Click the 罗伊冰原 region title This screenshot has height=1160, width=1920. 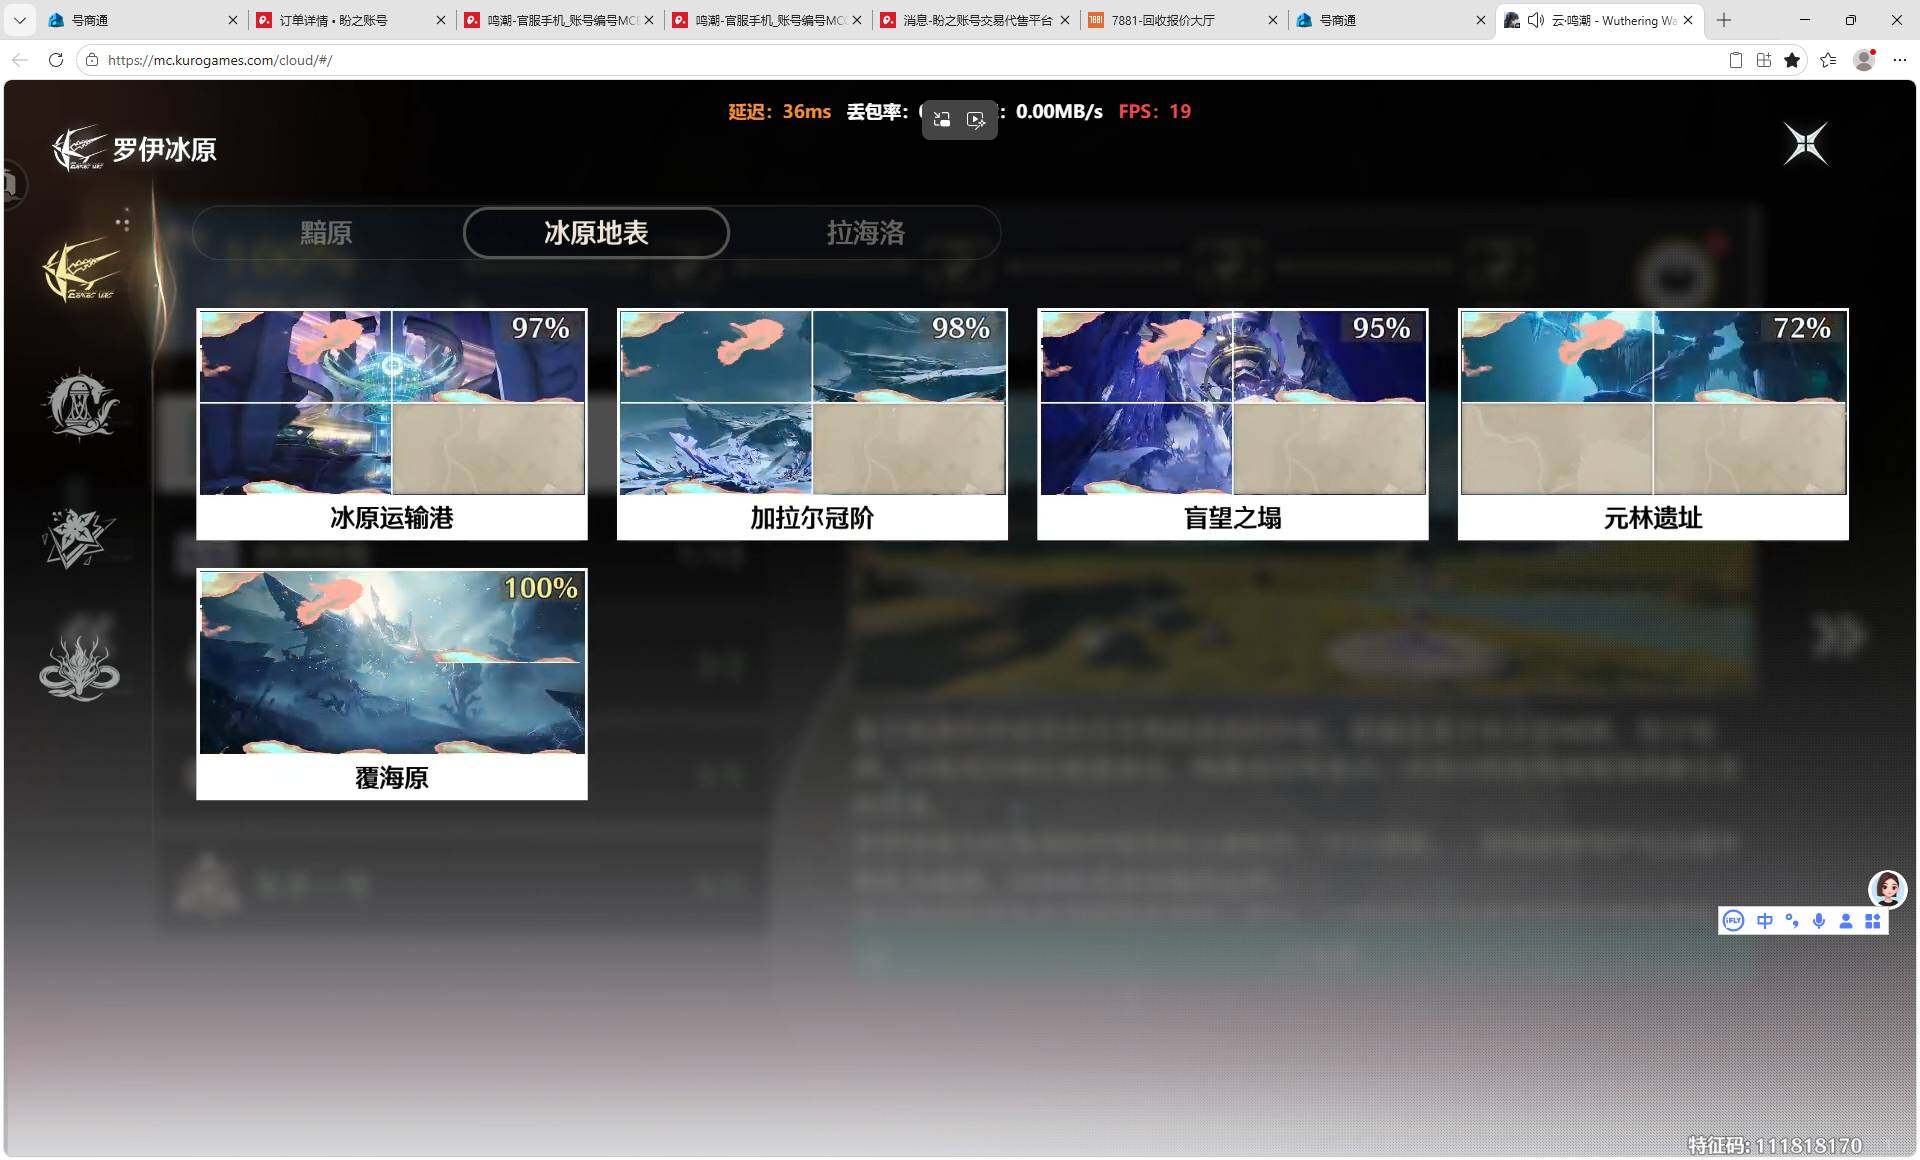coord(165,150)
